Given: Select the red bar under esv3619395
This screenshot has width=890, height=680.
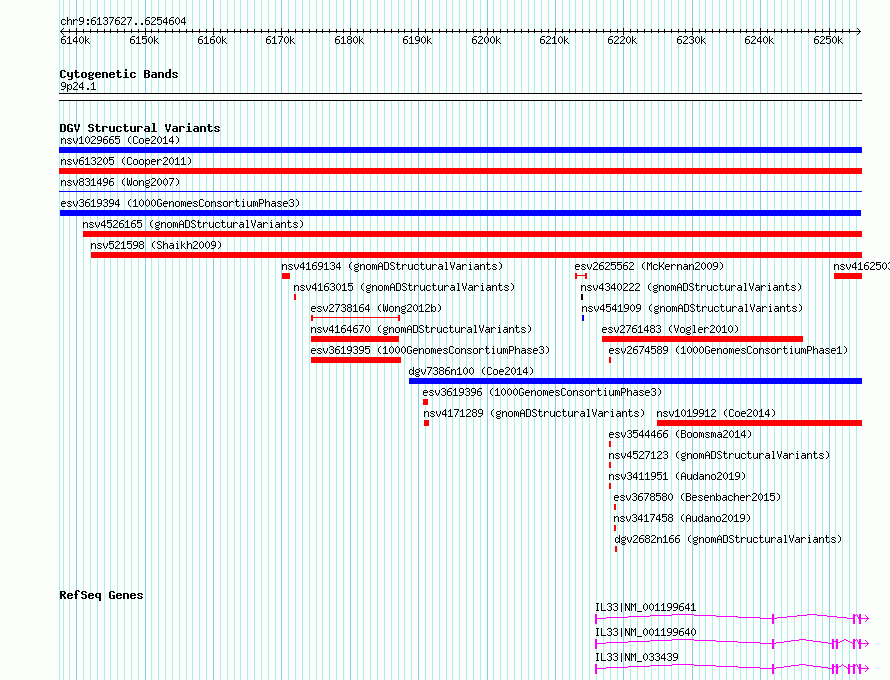Looking at the screenshot, I should [356, 360].
